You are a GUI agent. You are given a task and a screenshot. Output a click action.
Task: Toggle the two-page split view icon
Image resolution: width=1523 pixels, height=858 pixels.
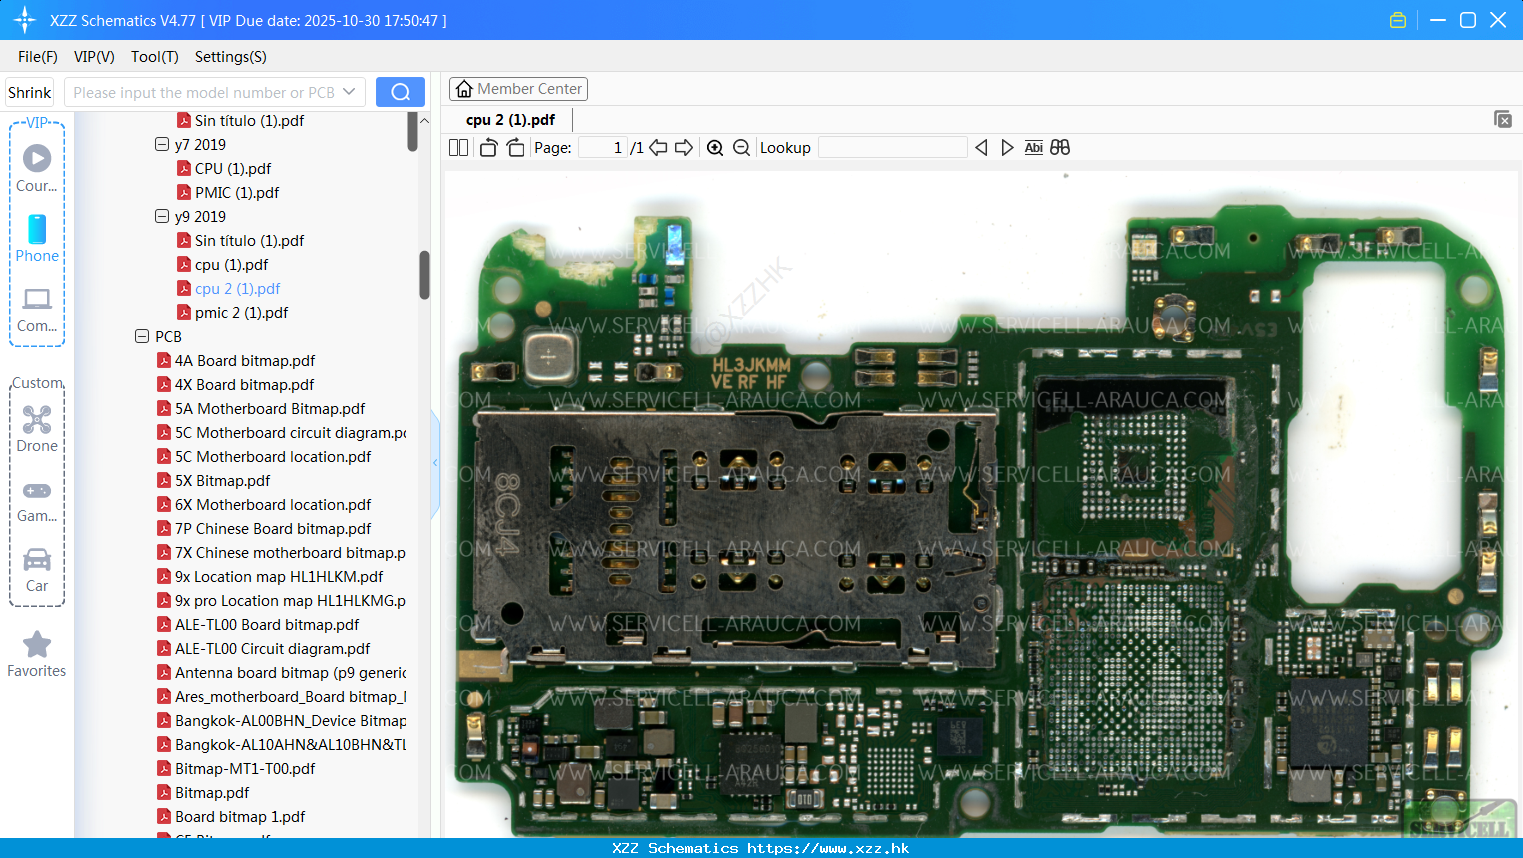(x=458, y=148)
